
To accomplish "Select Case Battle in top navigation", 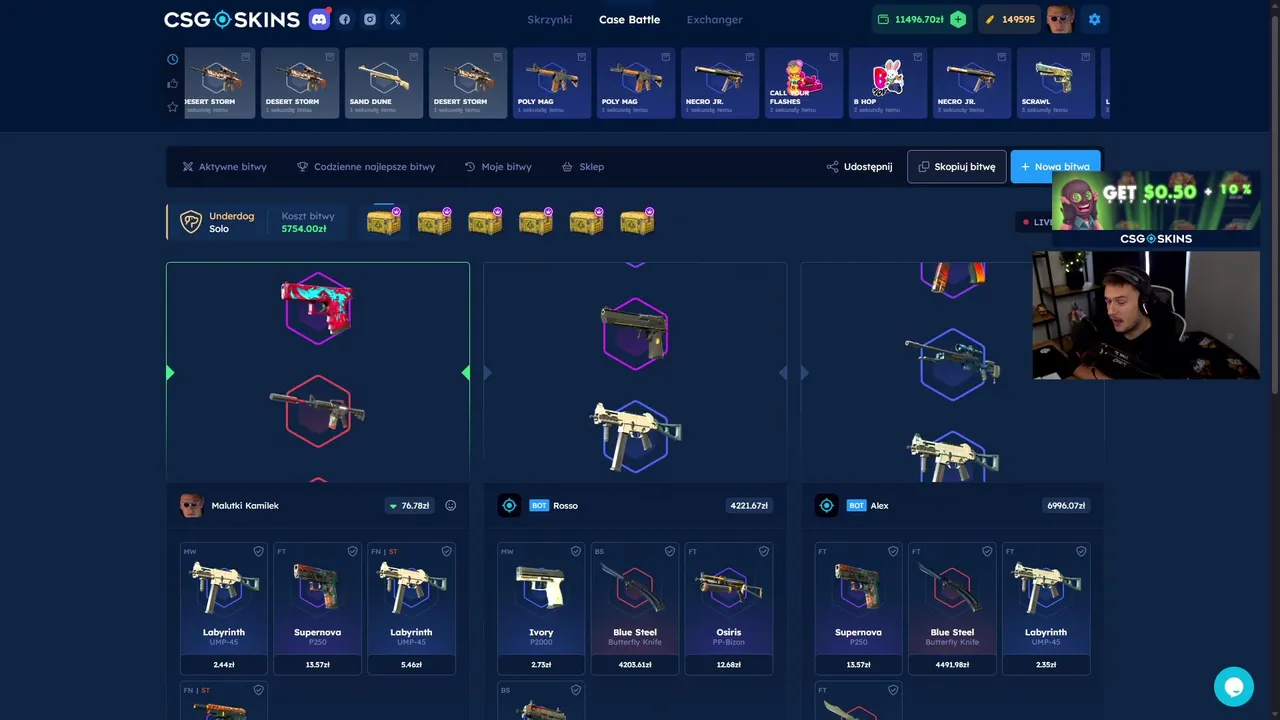I will pos(629,19).
